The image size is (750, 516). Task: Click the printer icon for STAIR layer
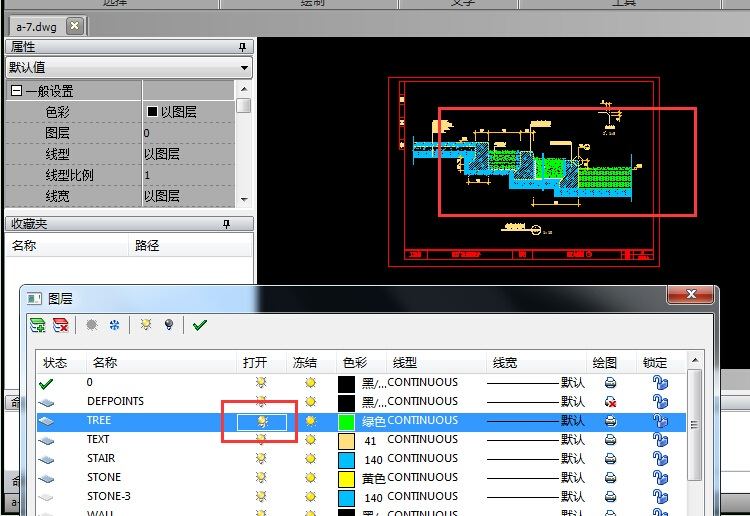610,459
